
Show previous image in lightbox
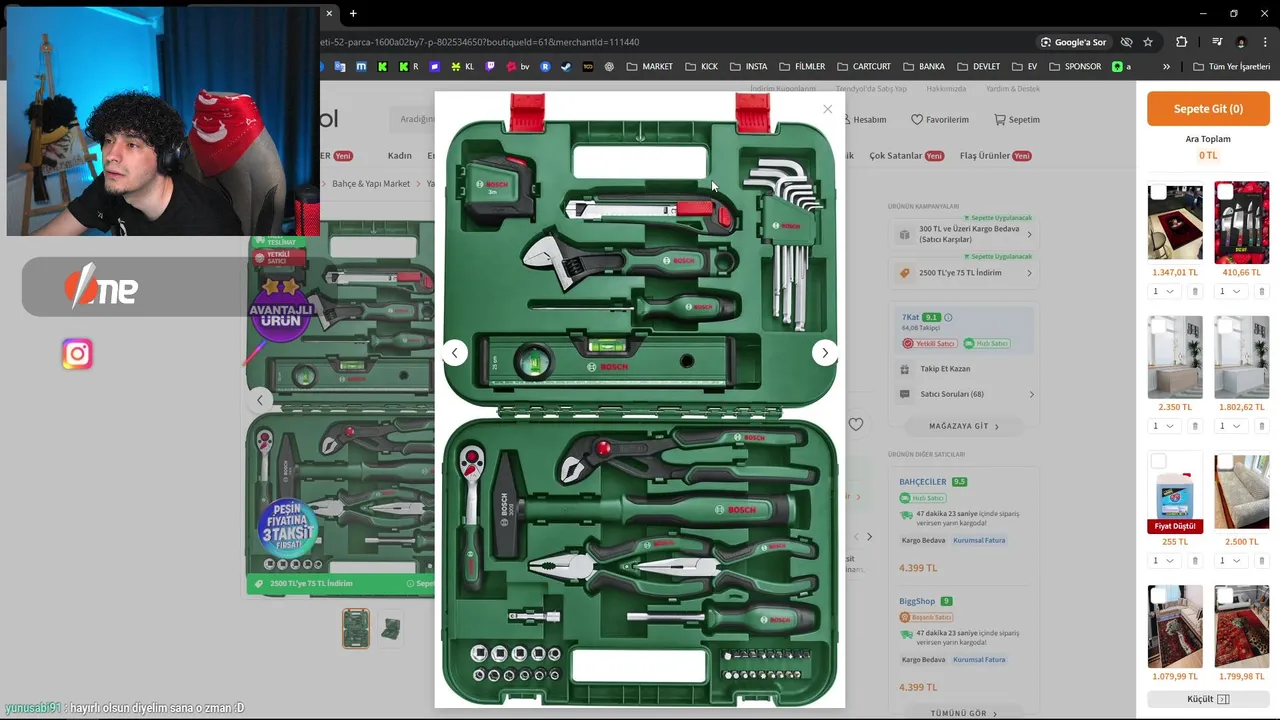454,352
